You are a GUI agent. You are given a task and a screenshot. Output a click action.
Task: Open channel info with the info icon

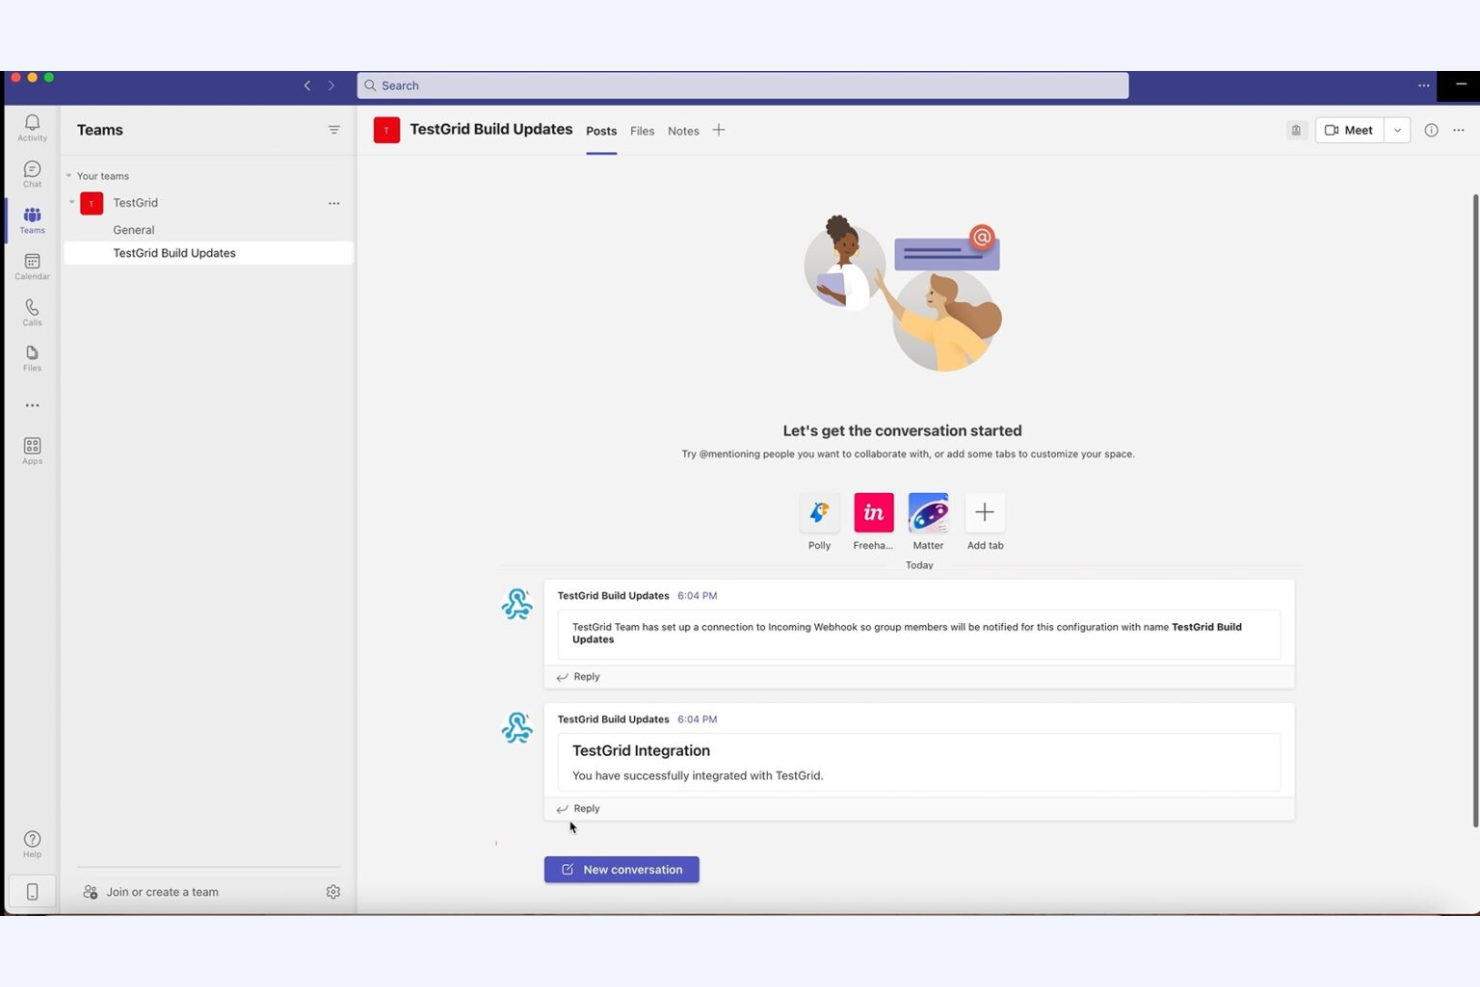[x=1431, y=130]
